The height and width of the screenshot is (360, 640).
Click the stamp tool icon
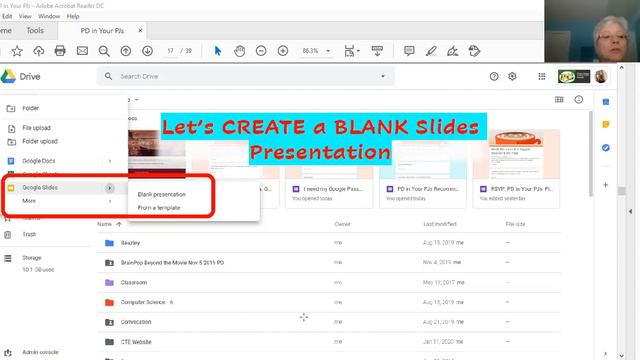474,51
